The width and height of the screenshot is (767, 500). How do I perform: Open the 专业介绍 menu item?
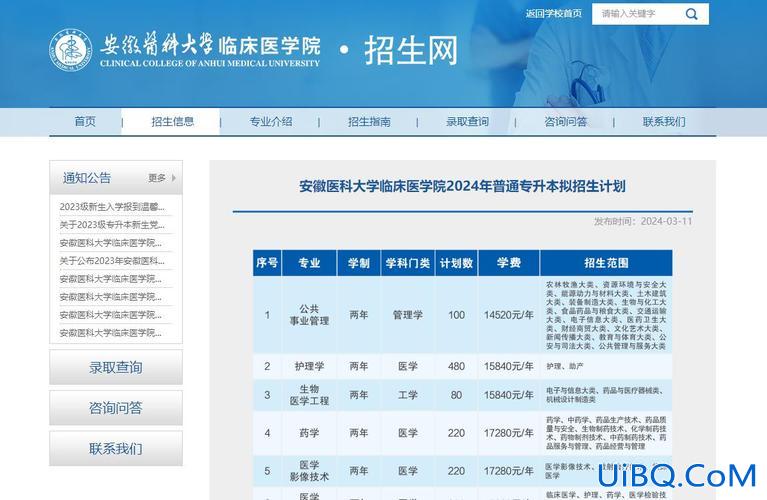click(x=271, y=121)
